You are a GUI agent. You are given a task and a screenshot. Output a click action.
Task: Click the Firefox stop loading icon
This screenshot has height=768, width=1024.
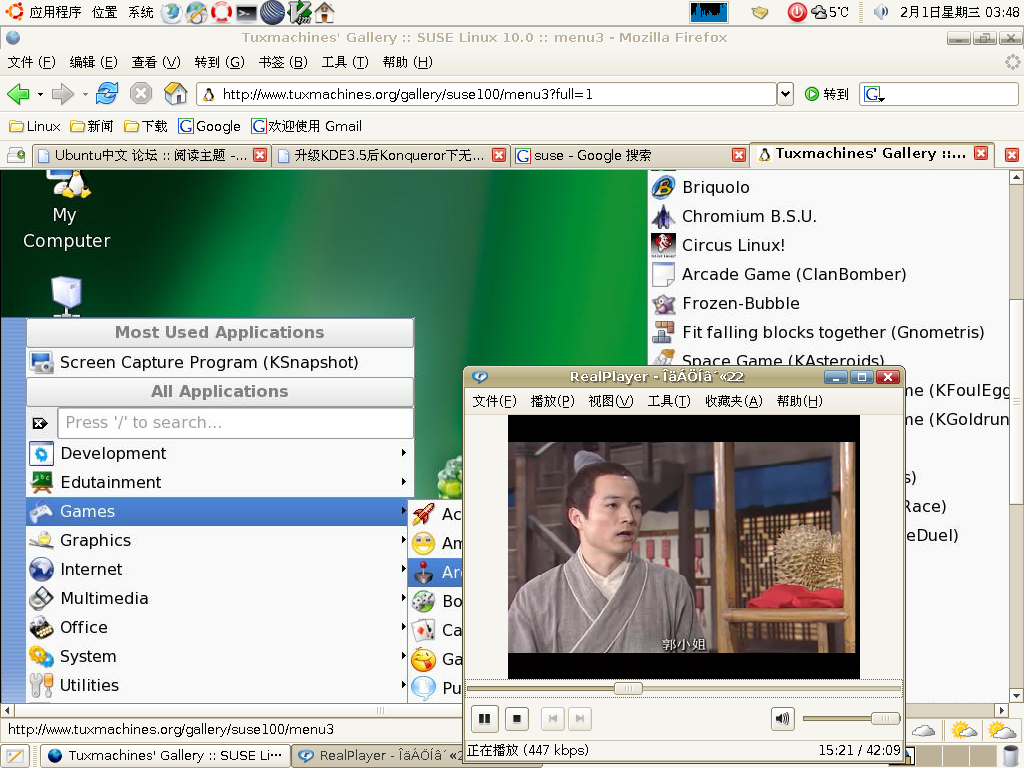pyautogui.click(x=140, y=93)
